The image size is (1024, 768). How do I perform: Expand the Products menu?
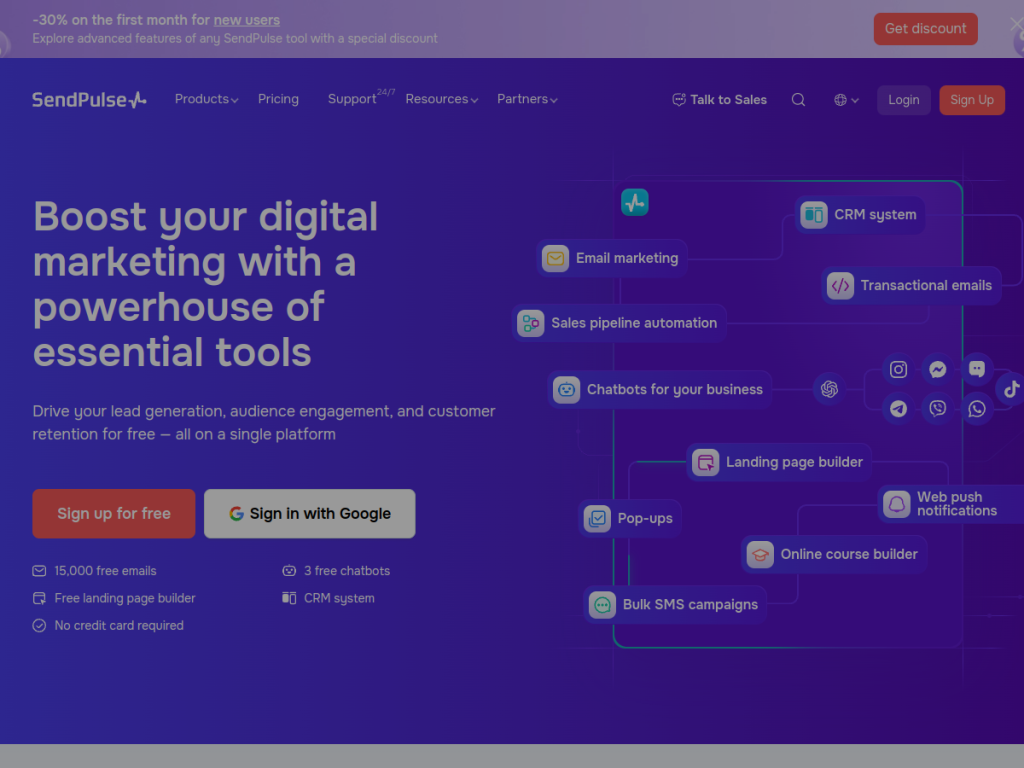206,99
